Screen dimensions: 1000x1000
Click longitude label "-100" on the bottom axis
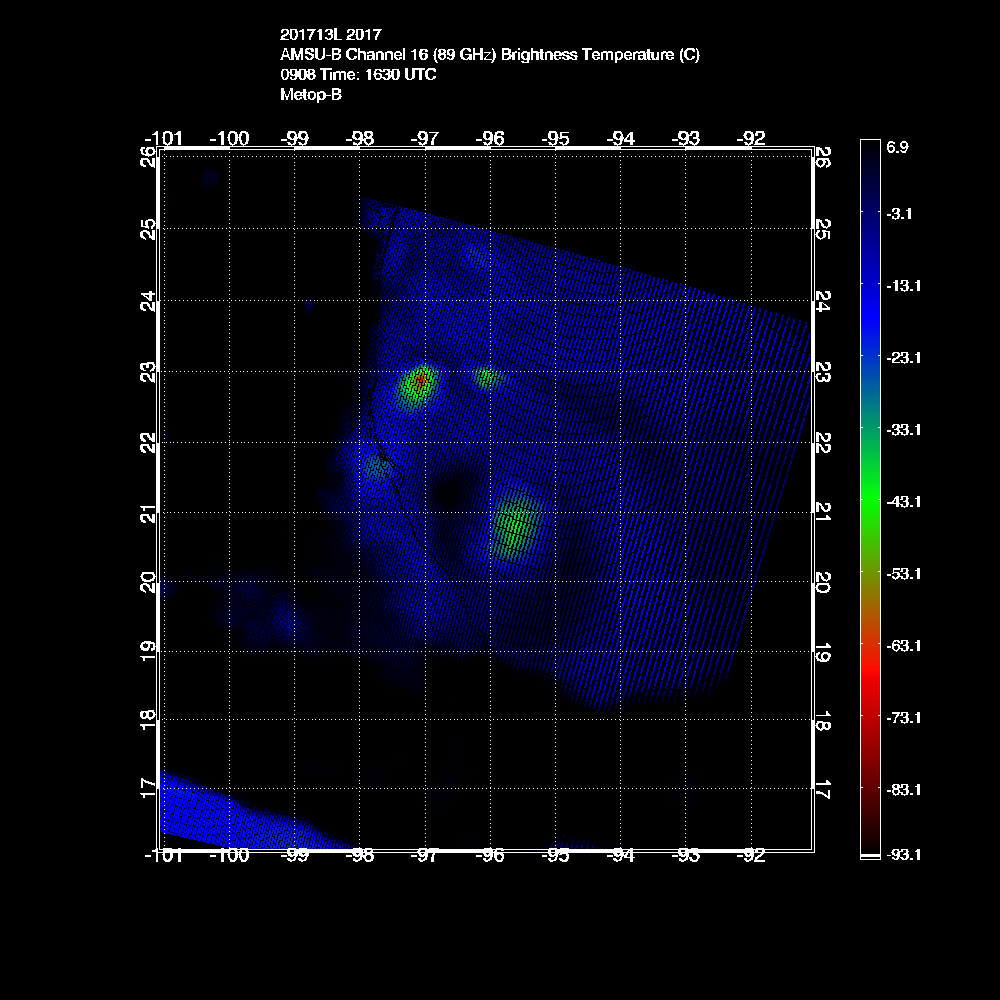[229, 856]
